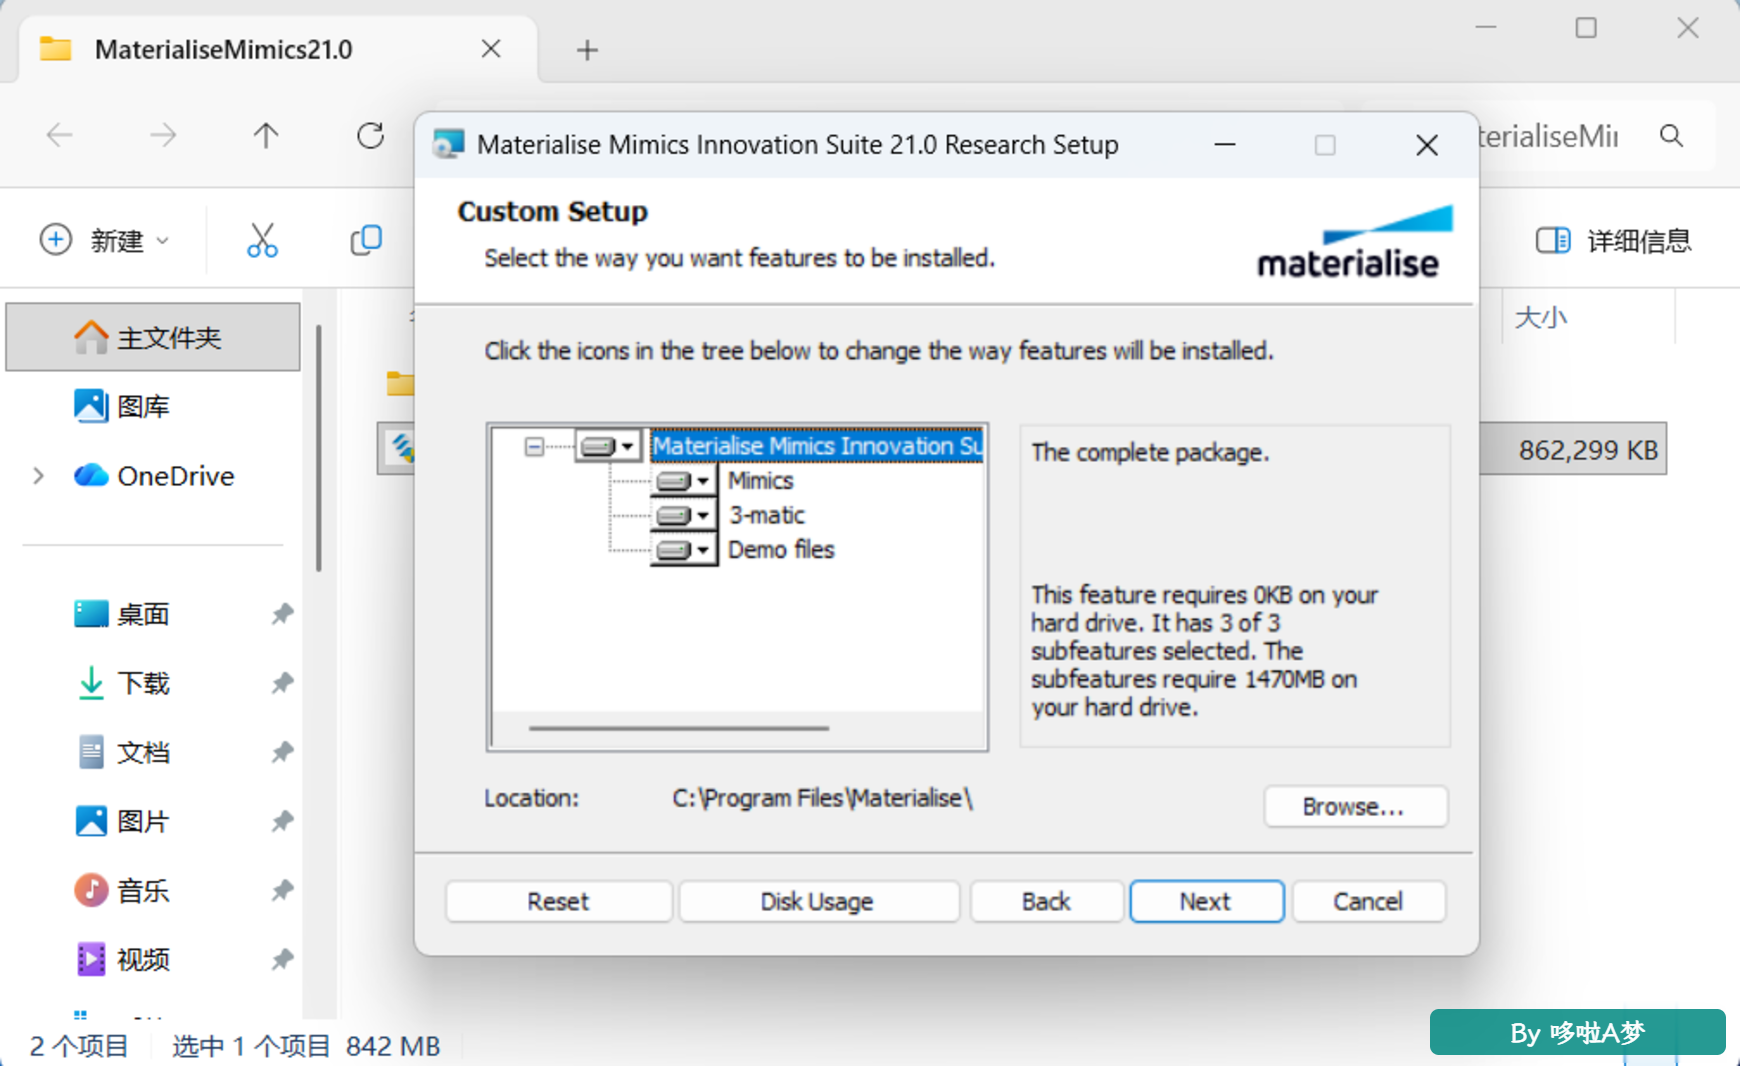Viewport: 1740px width, 1066px height.
Task: Open the Mimics feature install dropdown
Action: click(684, 481)
